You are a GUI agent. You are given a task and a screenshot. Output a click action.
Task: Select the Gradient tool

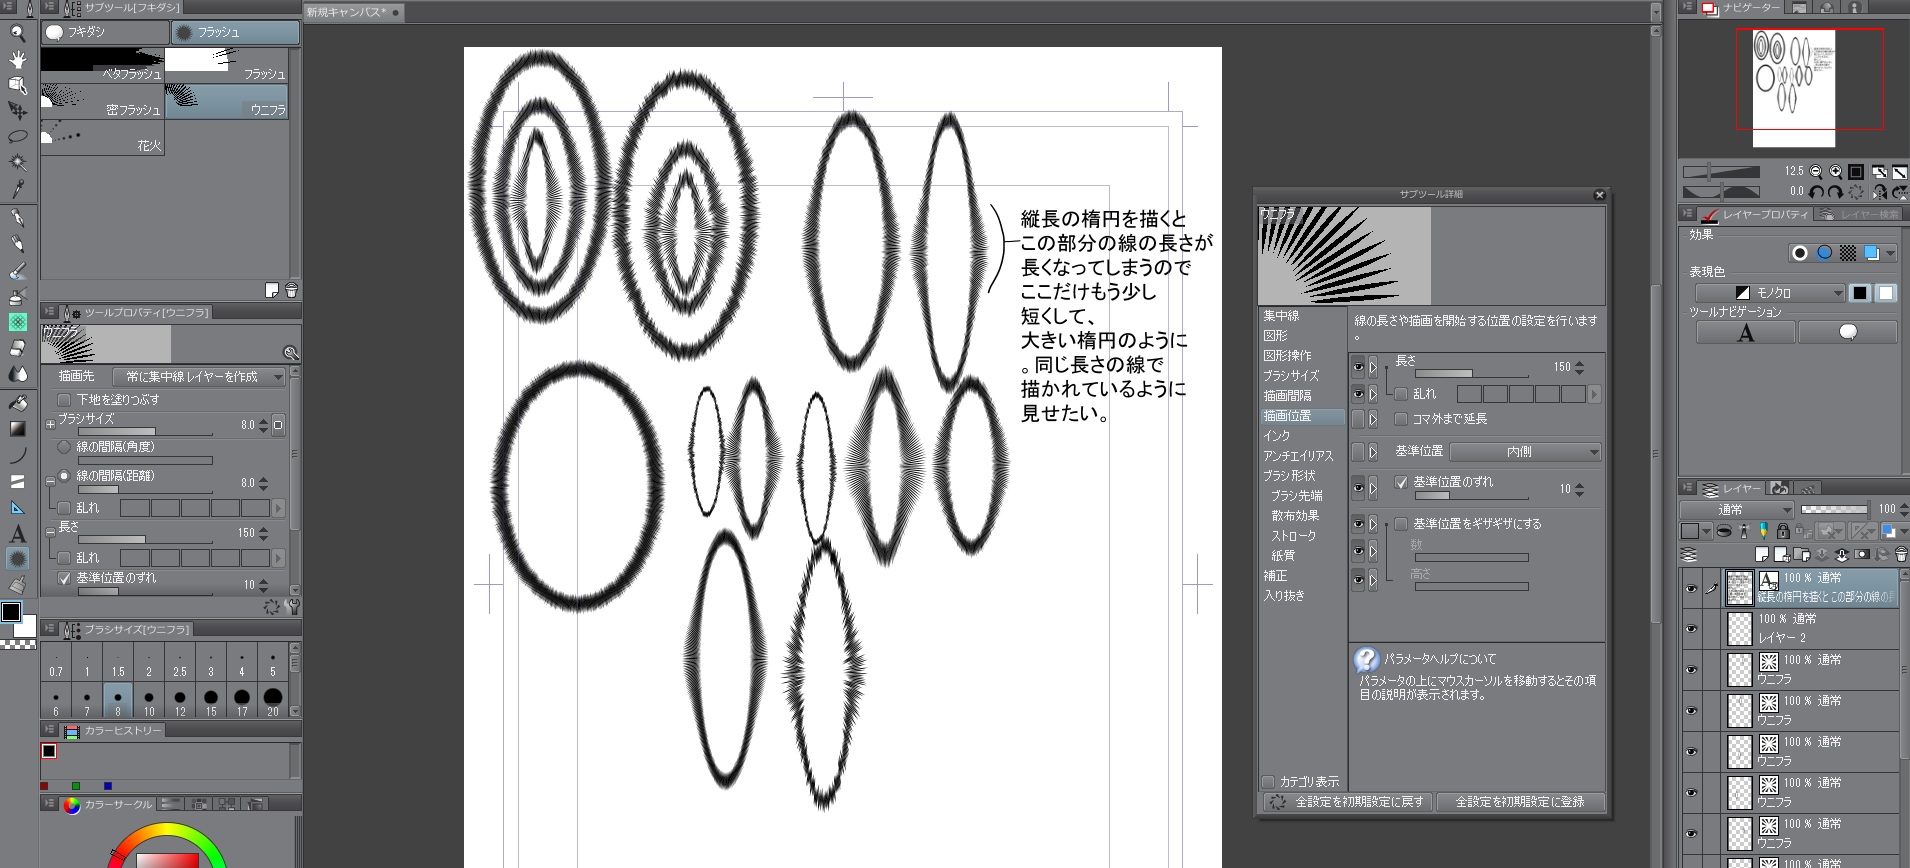[x=17, y=429]
